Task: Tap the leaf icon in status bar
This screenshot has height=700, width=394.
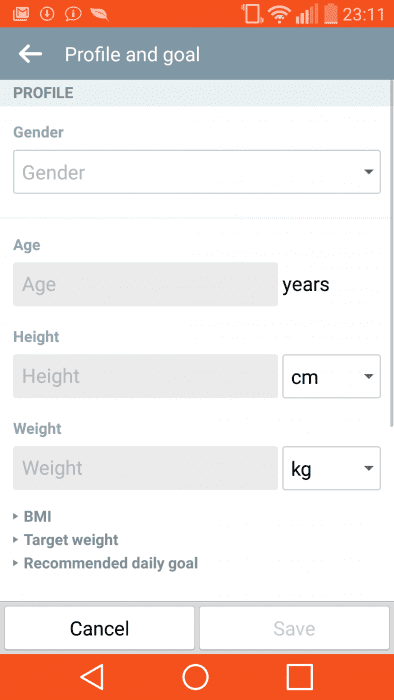Action: click(99, 14)
